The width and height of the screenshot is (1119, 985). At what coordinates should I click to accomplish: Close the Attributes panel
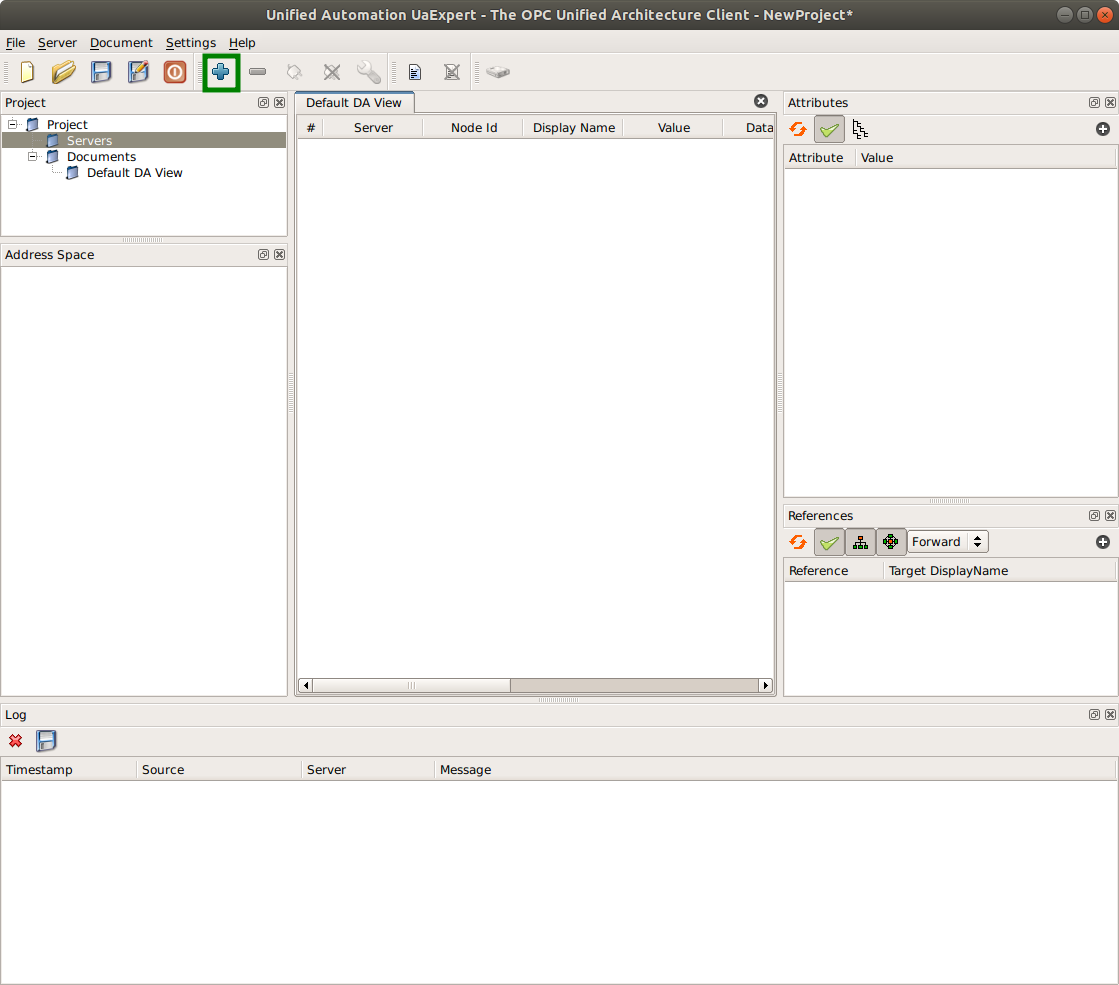(x=1110, y=103)
